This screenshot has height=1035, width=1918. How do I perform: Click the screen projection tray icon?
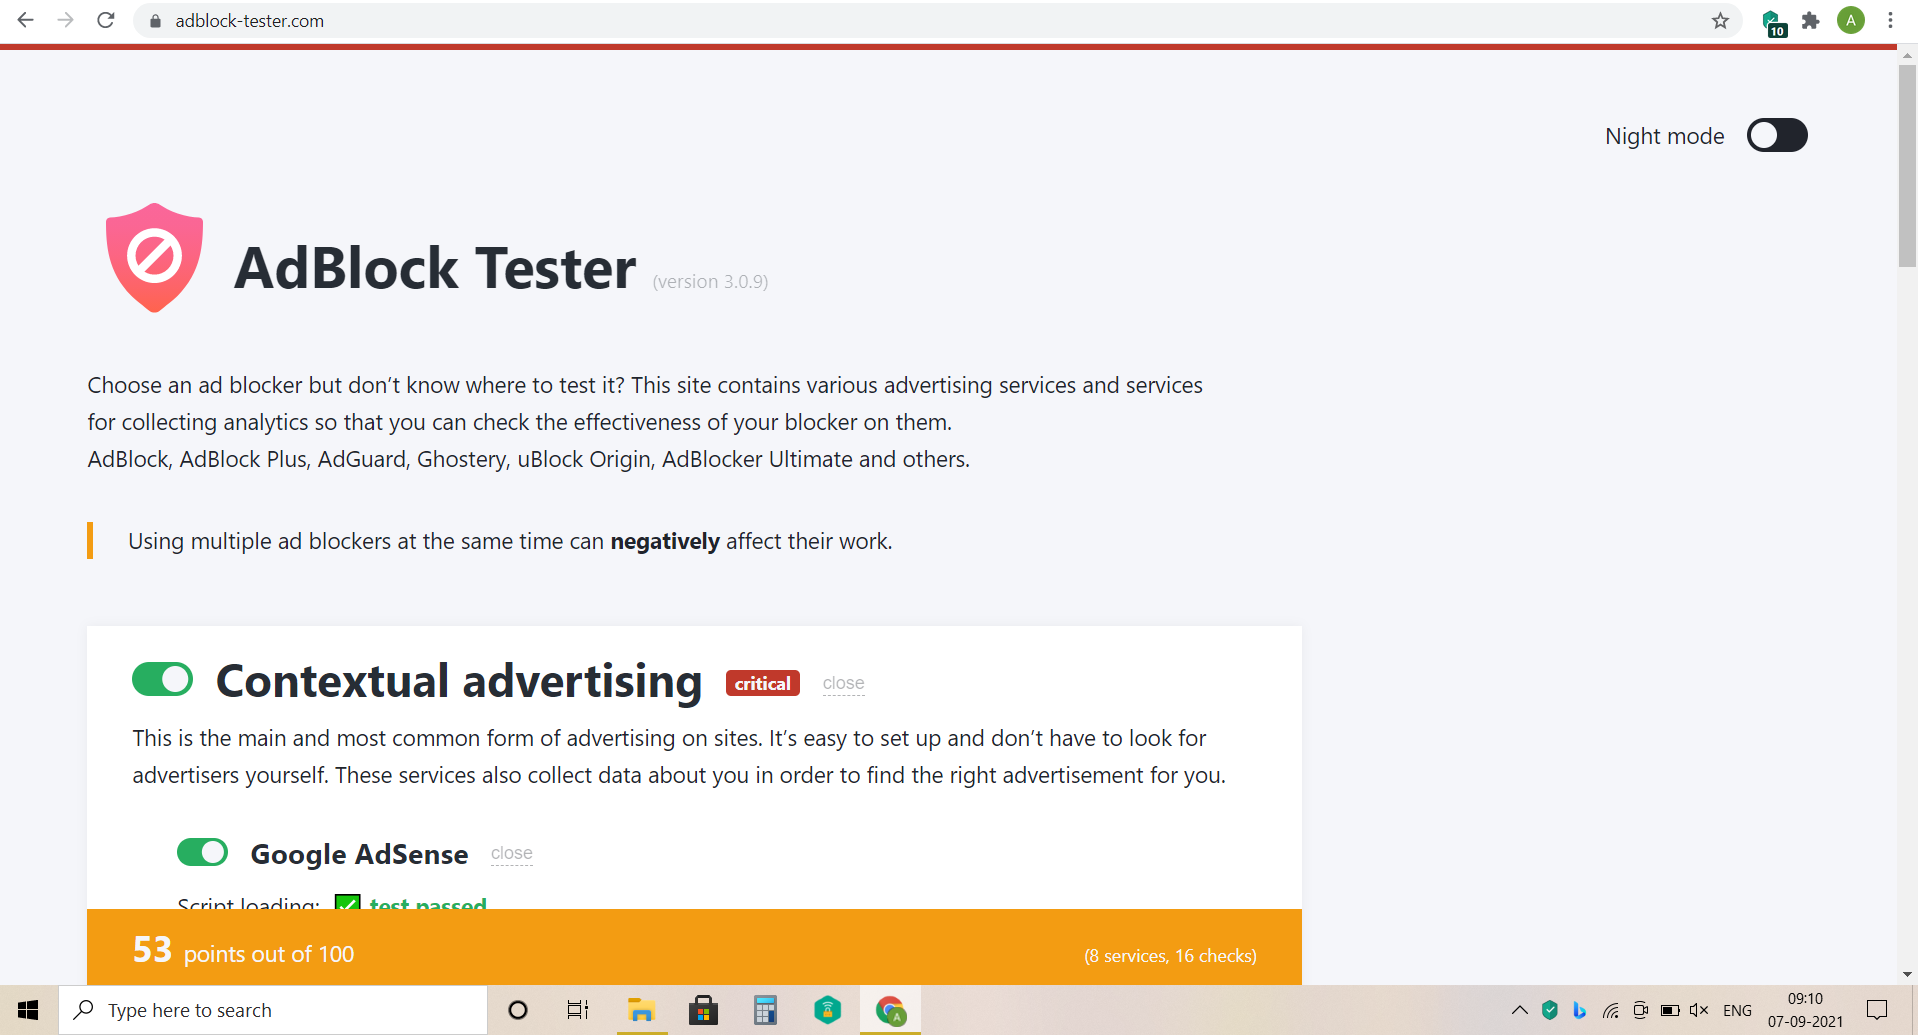[x=1640, y=1010]
